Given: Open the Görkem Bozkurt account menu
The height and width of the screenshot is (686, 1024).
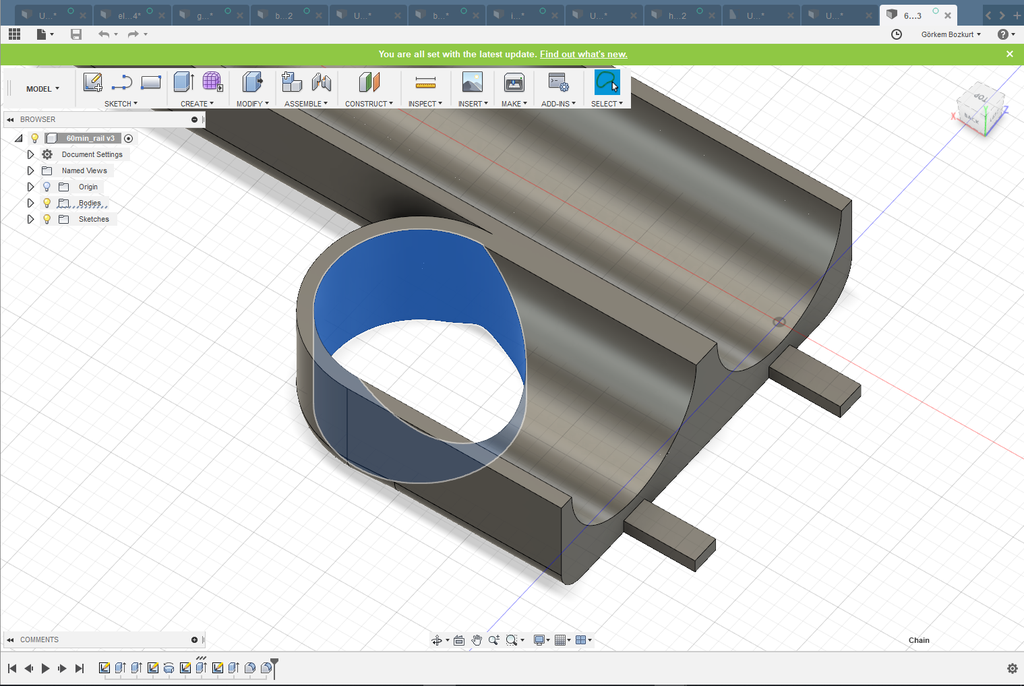Looking at the screenshot, I should coord(950,34).
